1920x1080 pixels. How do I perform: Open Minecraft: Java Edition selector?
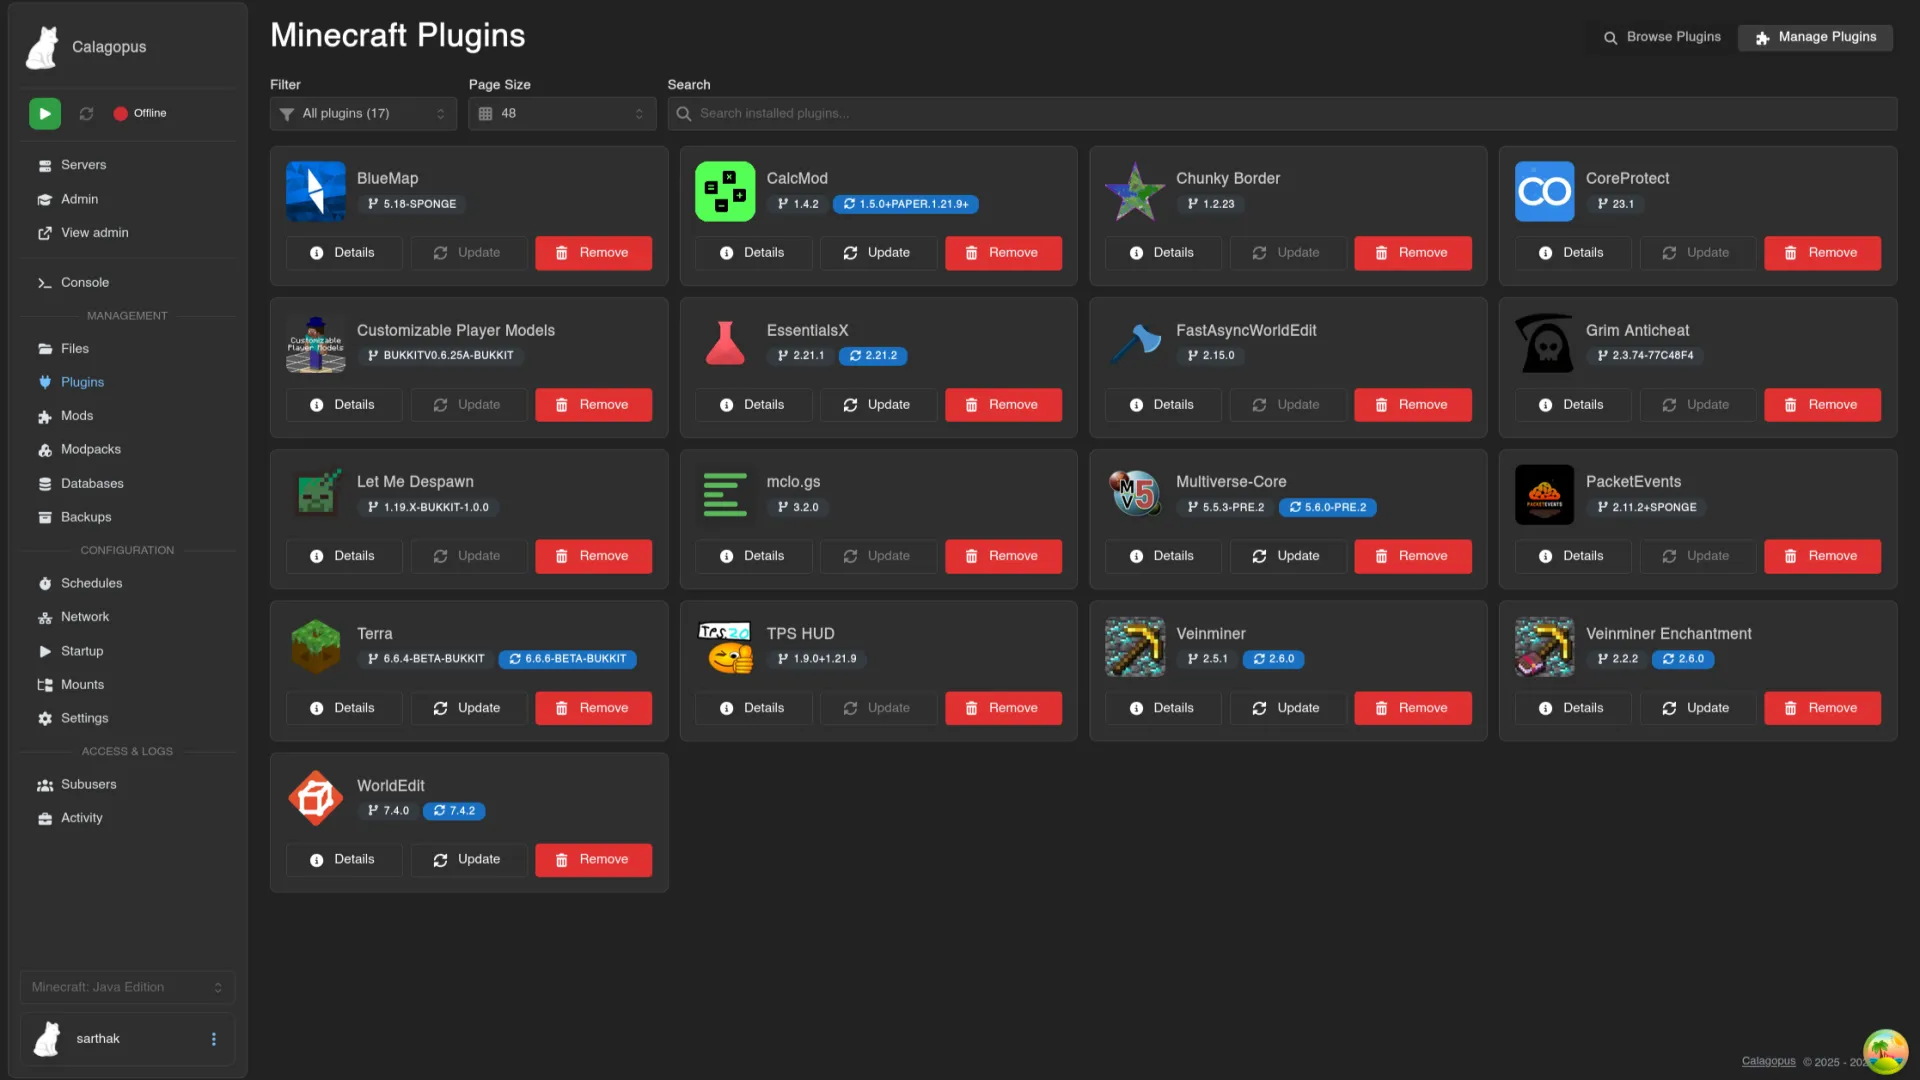127,987
